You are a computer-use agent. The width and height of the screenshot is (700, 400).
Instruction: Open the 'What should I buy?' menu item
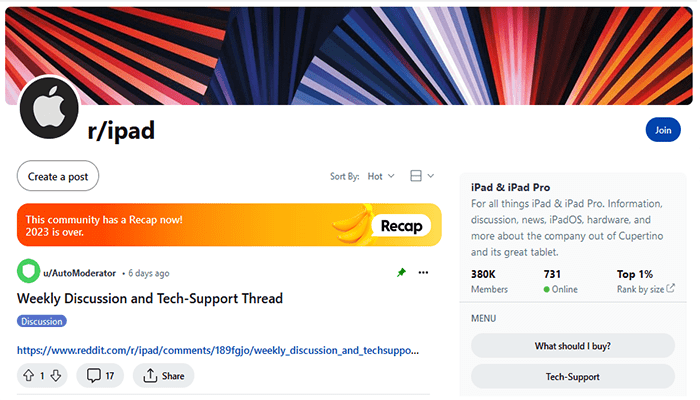click(572, 346)
